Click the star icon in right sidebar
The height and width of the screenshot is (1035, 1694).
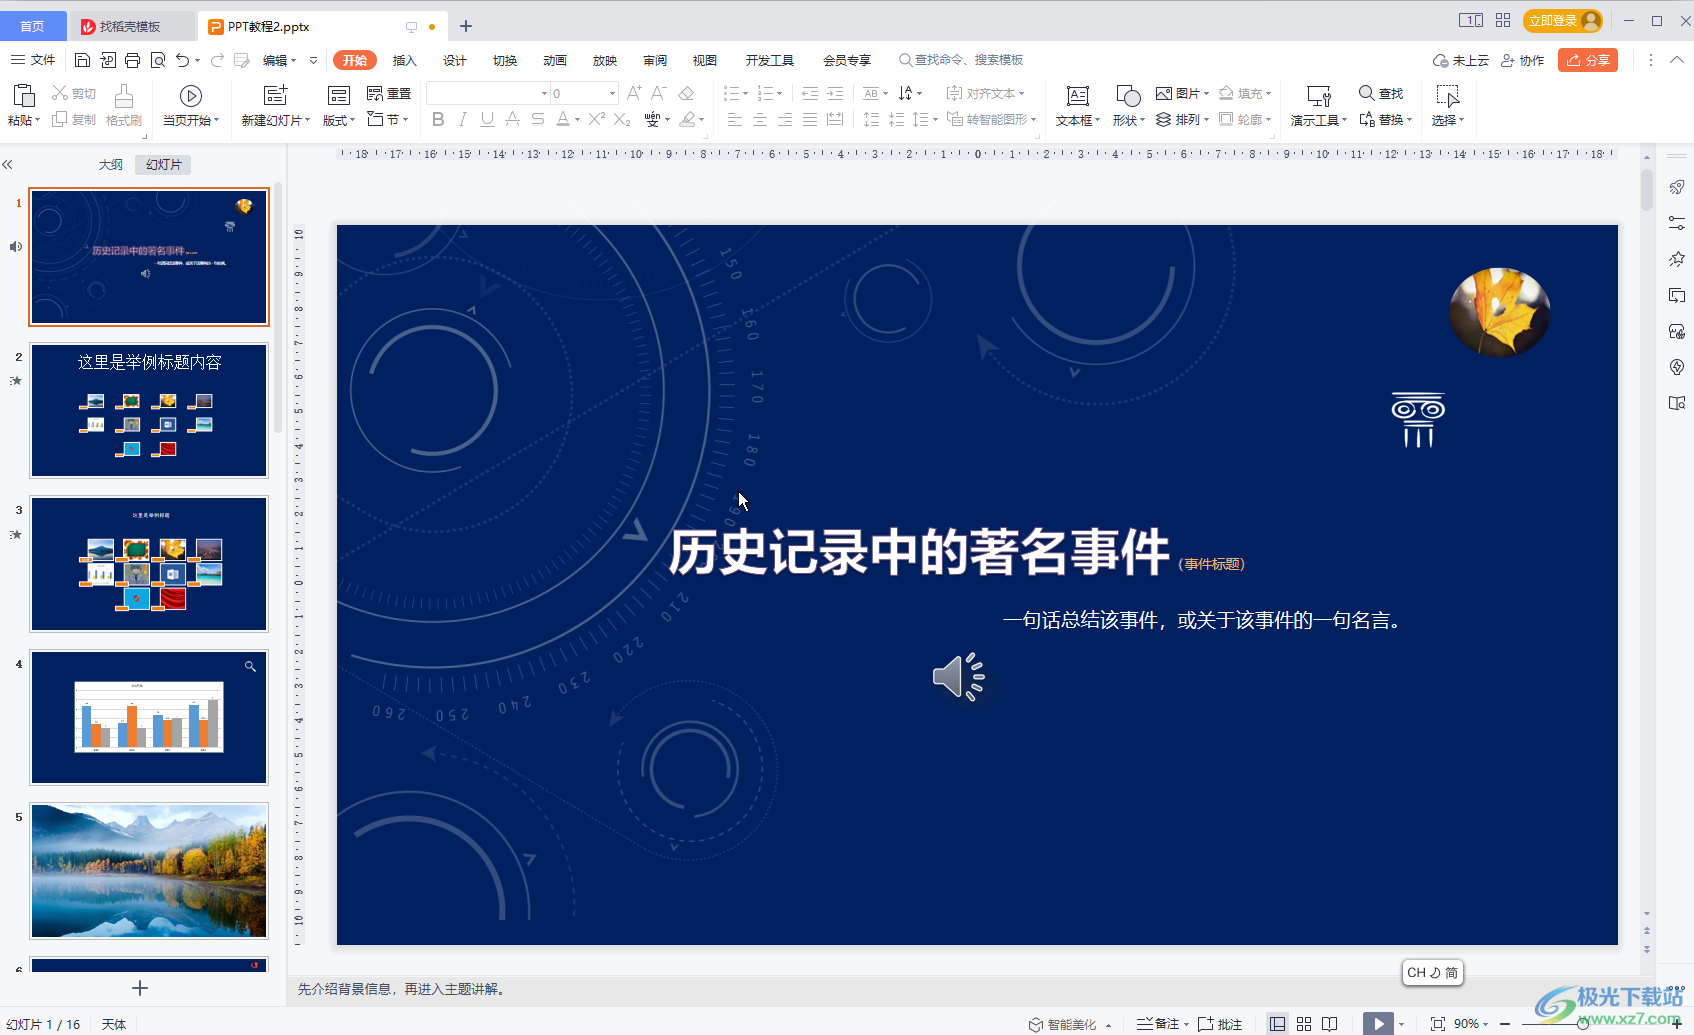pos(1677,260)
